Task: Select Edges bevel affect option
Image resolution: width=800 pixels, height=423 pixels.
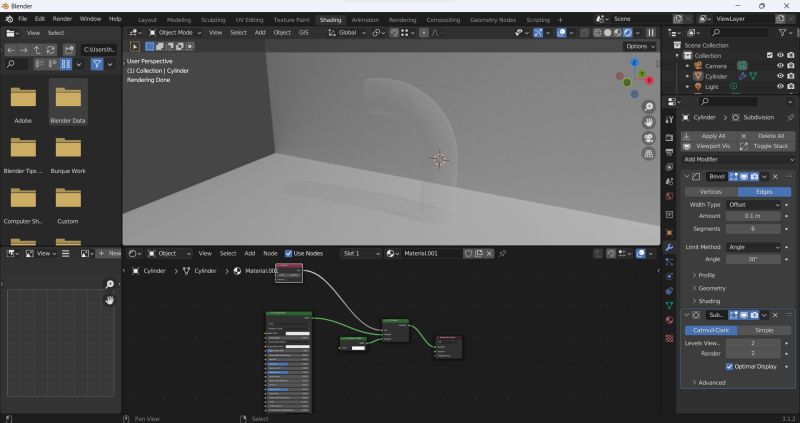Action: pyautogui.click(x=764, y=192)
